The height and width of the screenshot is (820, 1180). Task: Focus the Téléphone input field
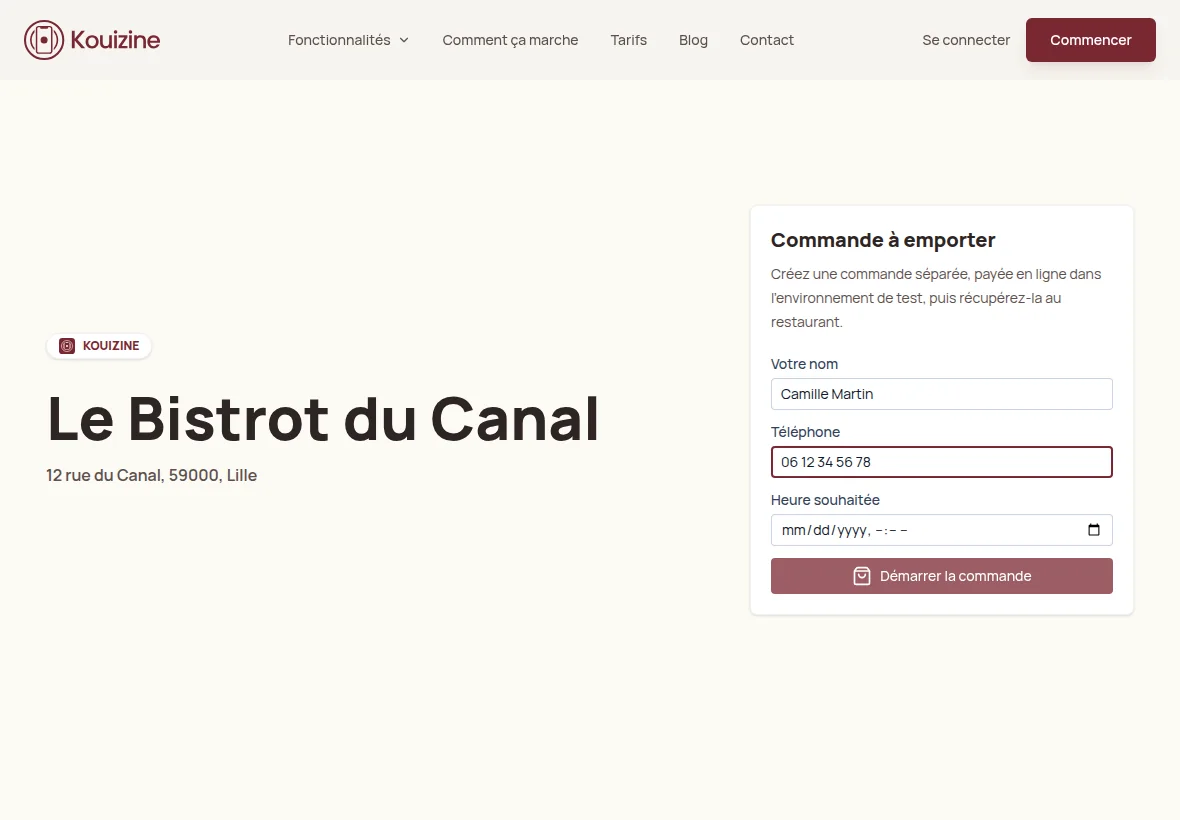pyautogui.click(x=941, y=462)
